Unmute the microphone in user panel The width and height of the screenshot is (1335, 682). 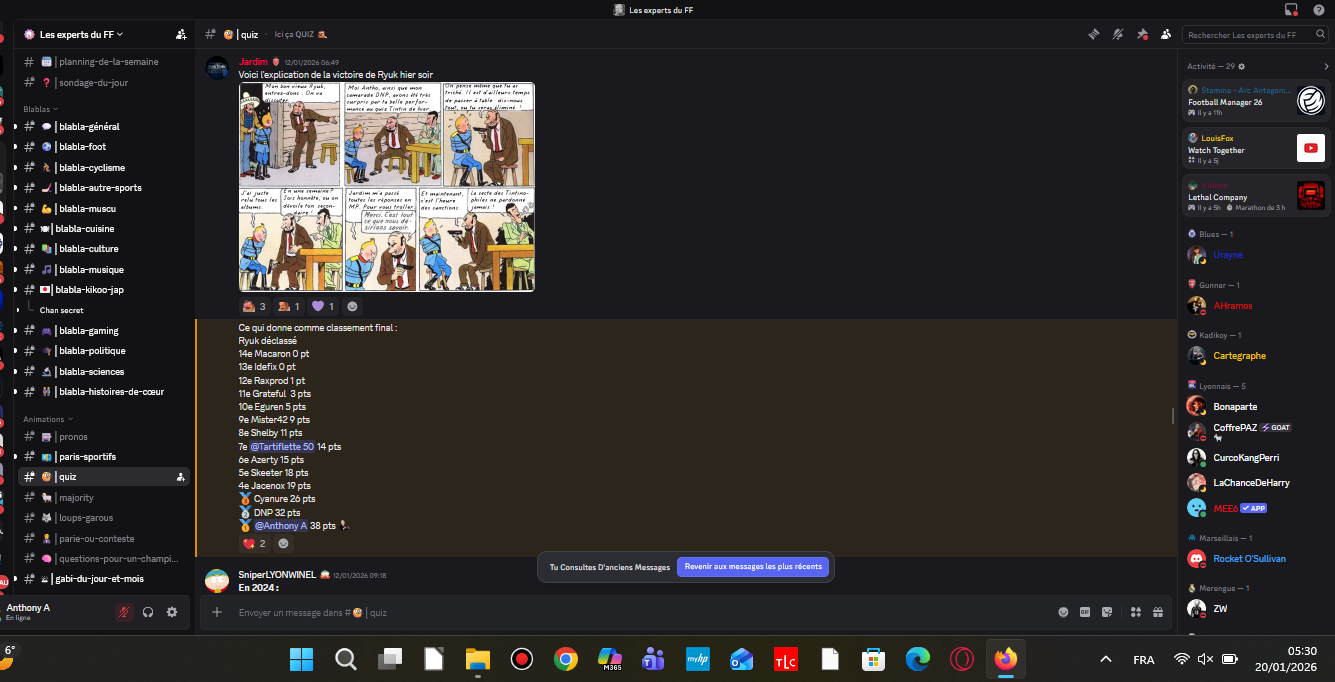tap(124, 612)
